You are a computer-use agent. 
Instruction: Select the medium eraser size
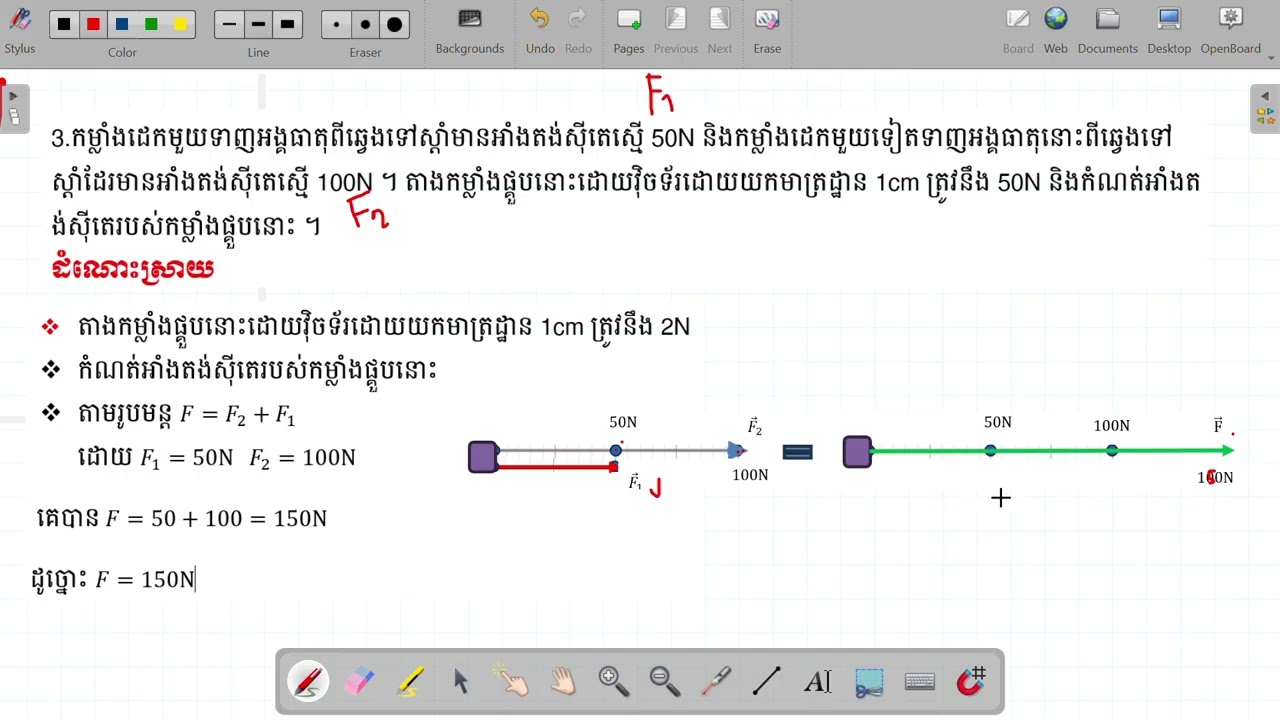[365, 24]
